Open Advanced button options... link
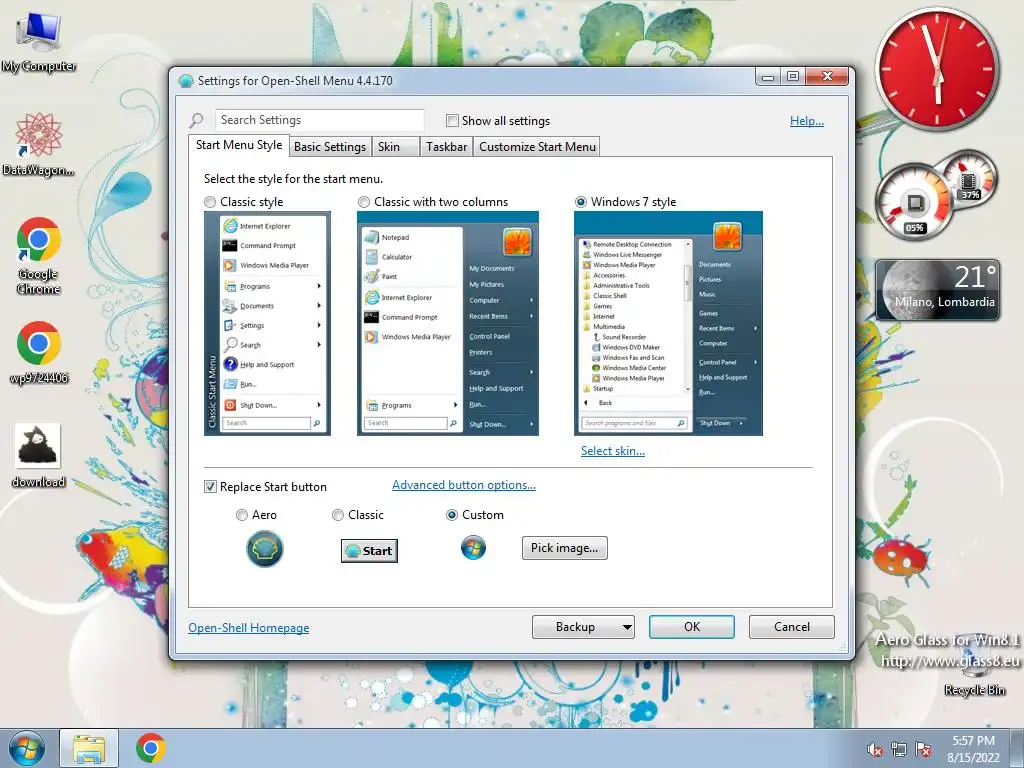 [x=464, y=485]
